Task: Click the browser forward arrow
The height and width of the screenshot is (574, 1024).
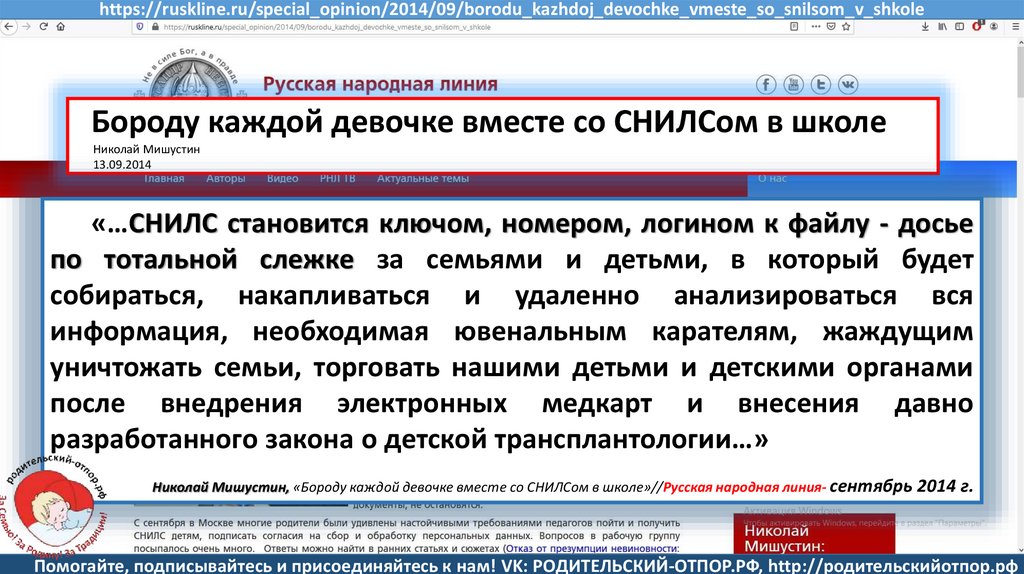Action: coord(26,27)
